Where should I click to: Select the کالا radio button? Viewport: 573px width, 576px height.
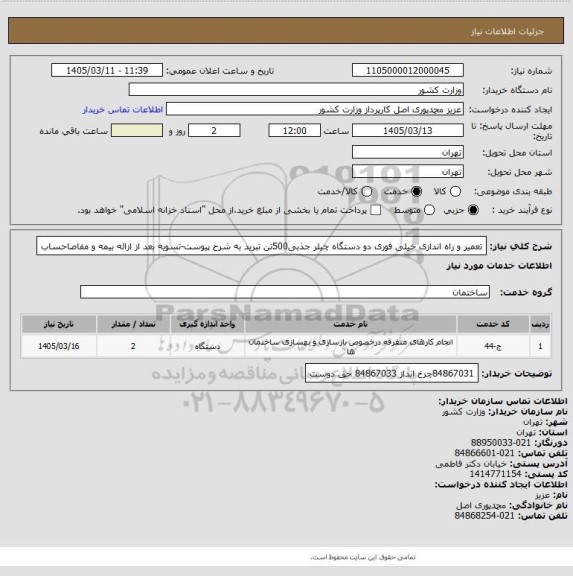(455, 191)
